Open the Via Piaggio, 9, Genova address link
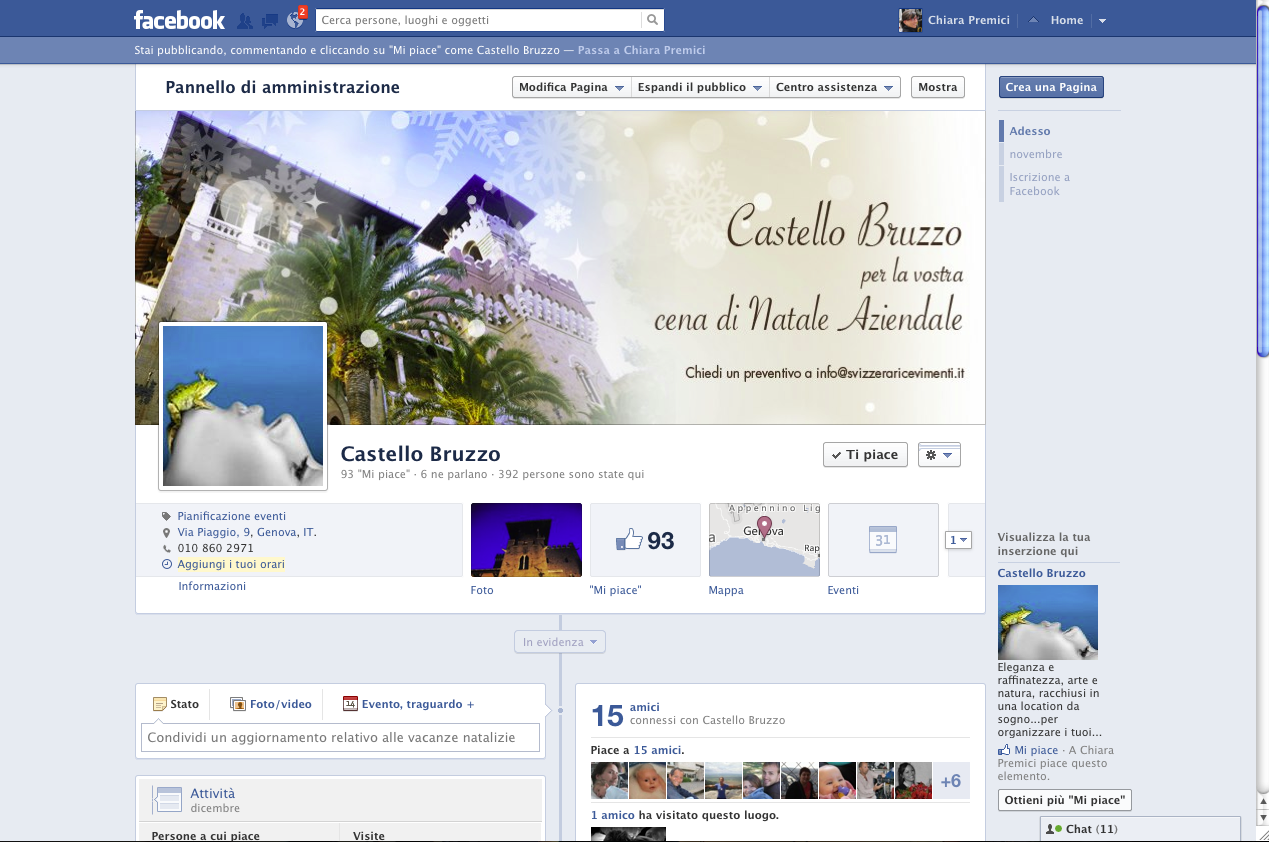1269x842 pixels. pyautogui.click(x=247, y=532)
